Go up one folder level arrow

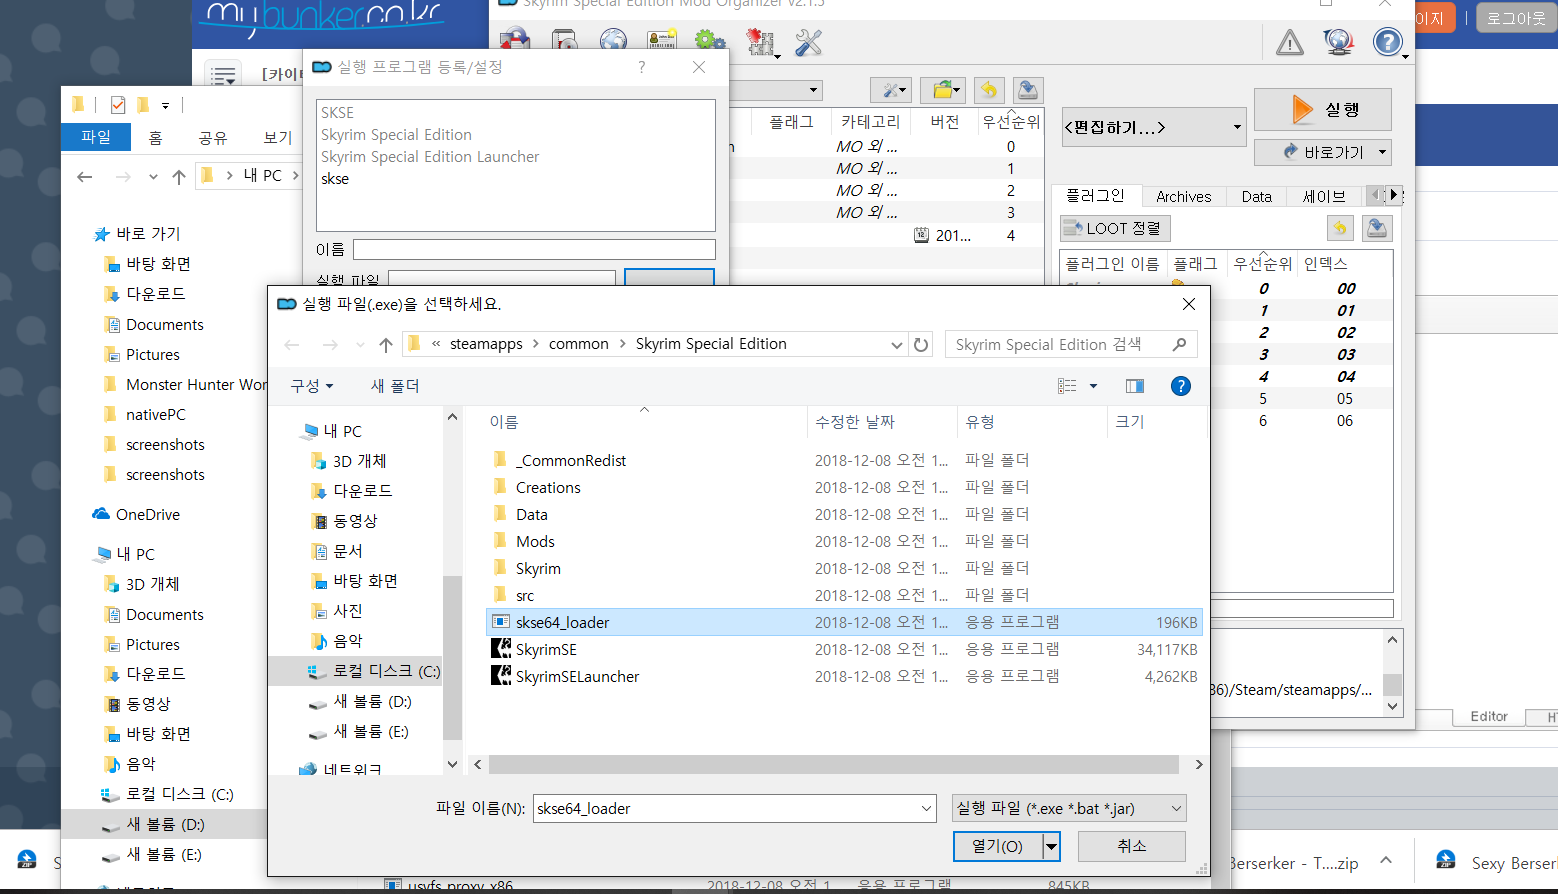tap(386, 344)
